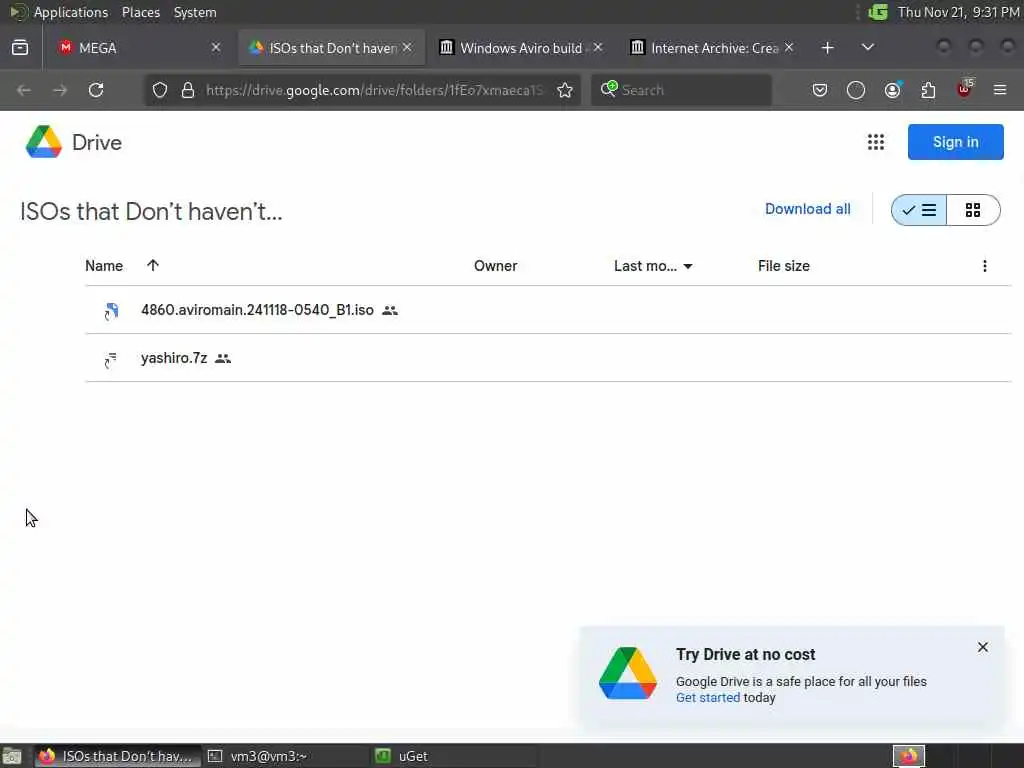The height and width of the screenshot is (768, 1024).
Task: Open the column header more options menu
Action: pyautogui.click(x=985, y=266)
